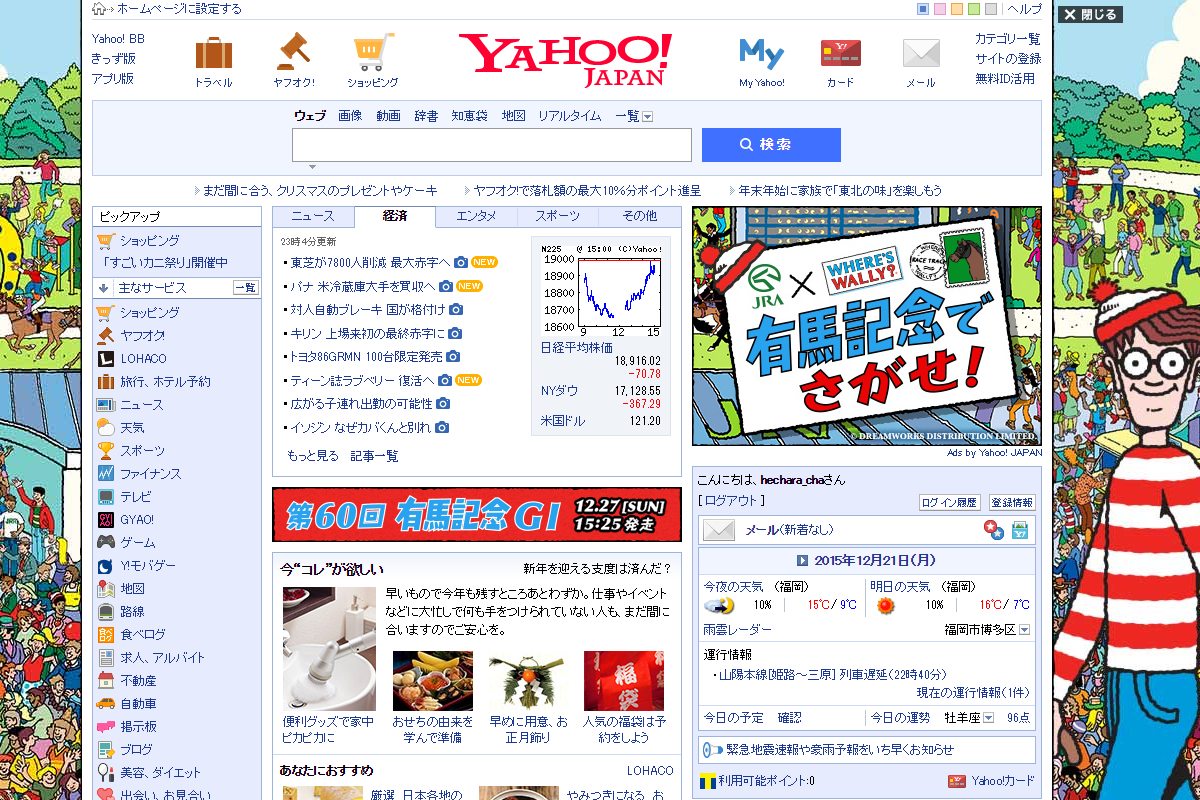Image resolution: width=1200 pixels, height=800 pixels.
Task: Click the Y!モバゲー icon in sidebar
Action: click(x=106, y=565)
